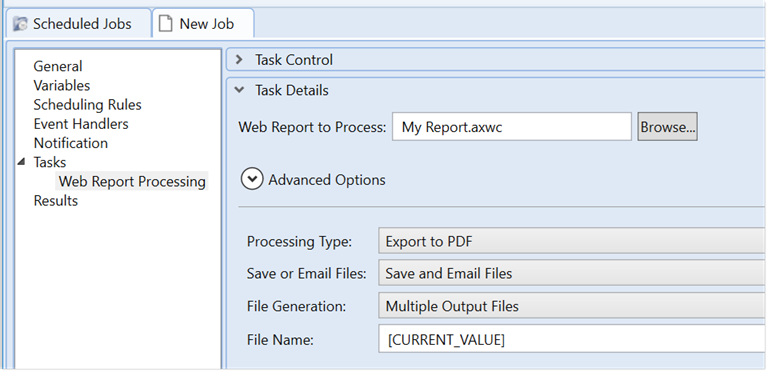Select Event Handlers in the sidebar
The height and width of the screenshot is (372, 768).
coord(81,124)
